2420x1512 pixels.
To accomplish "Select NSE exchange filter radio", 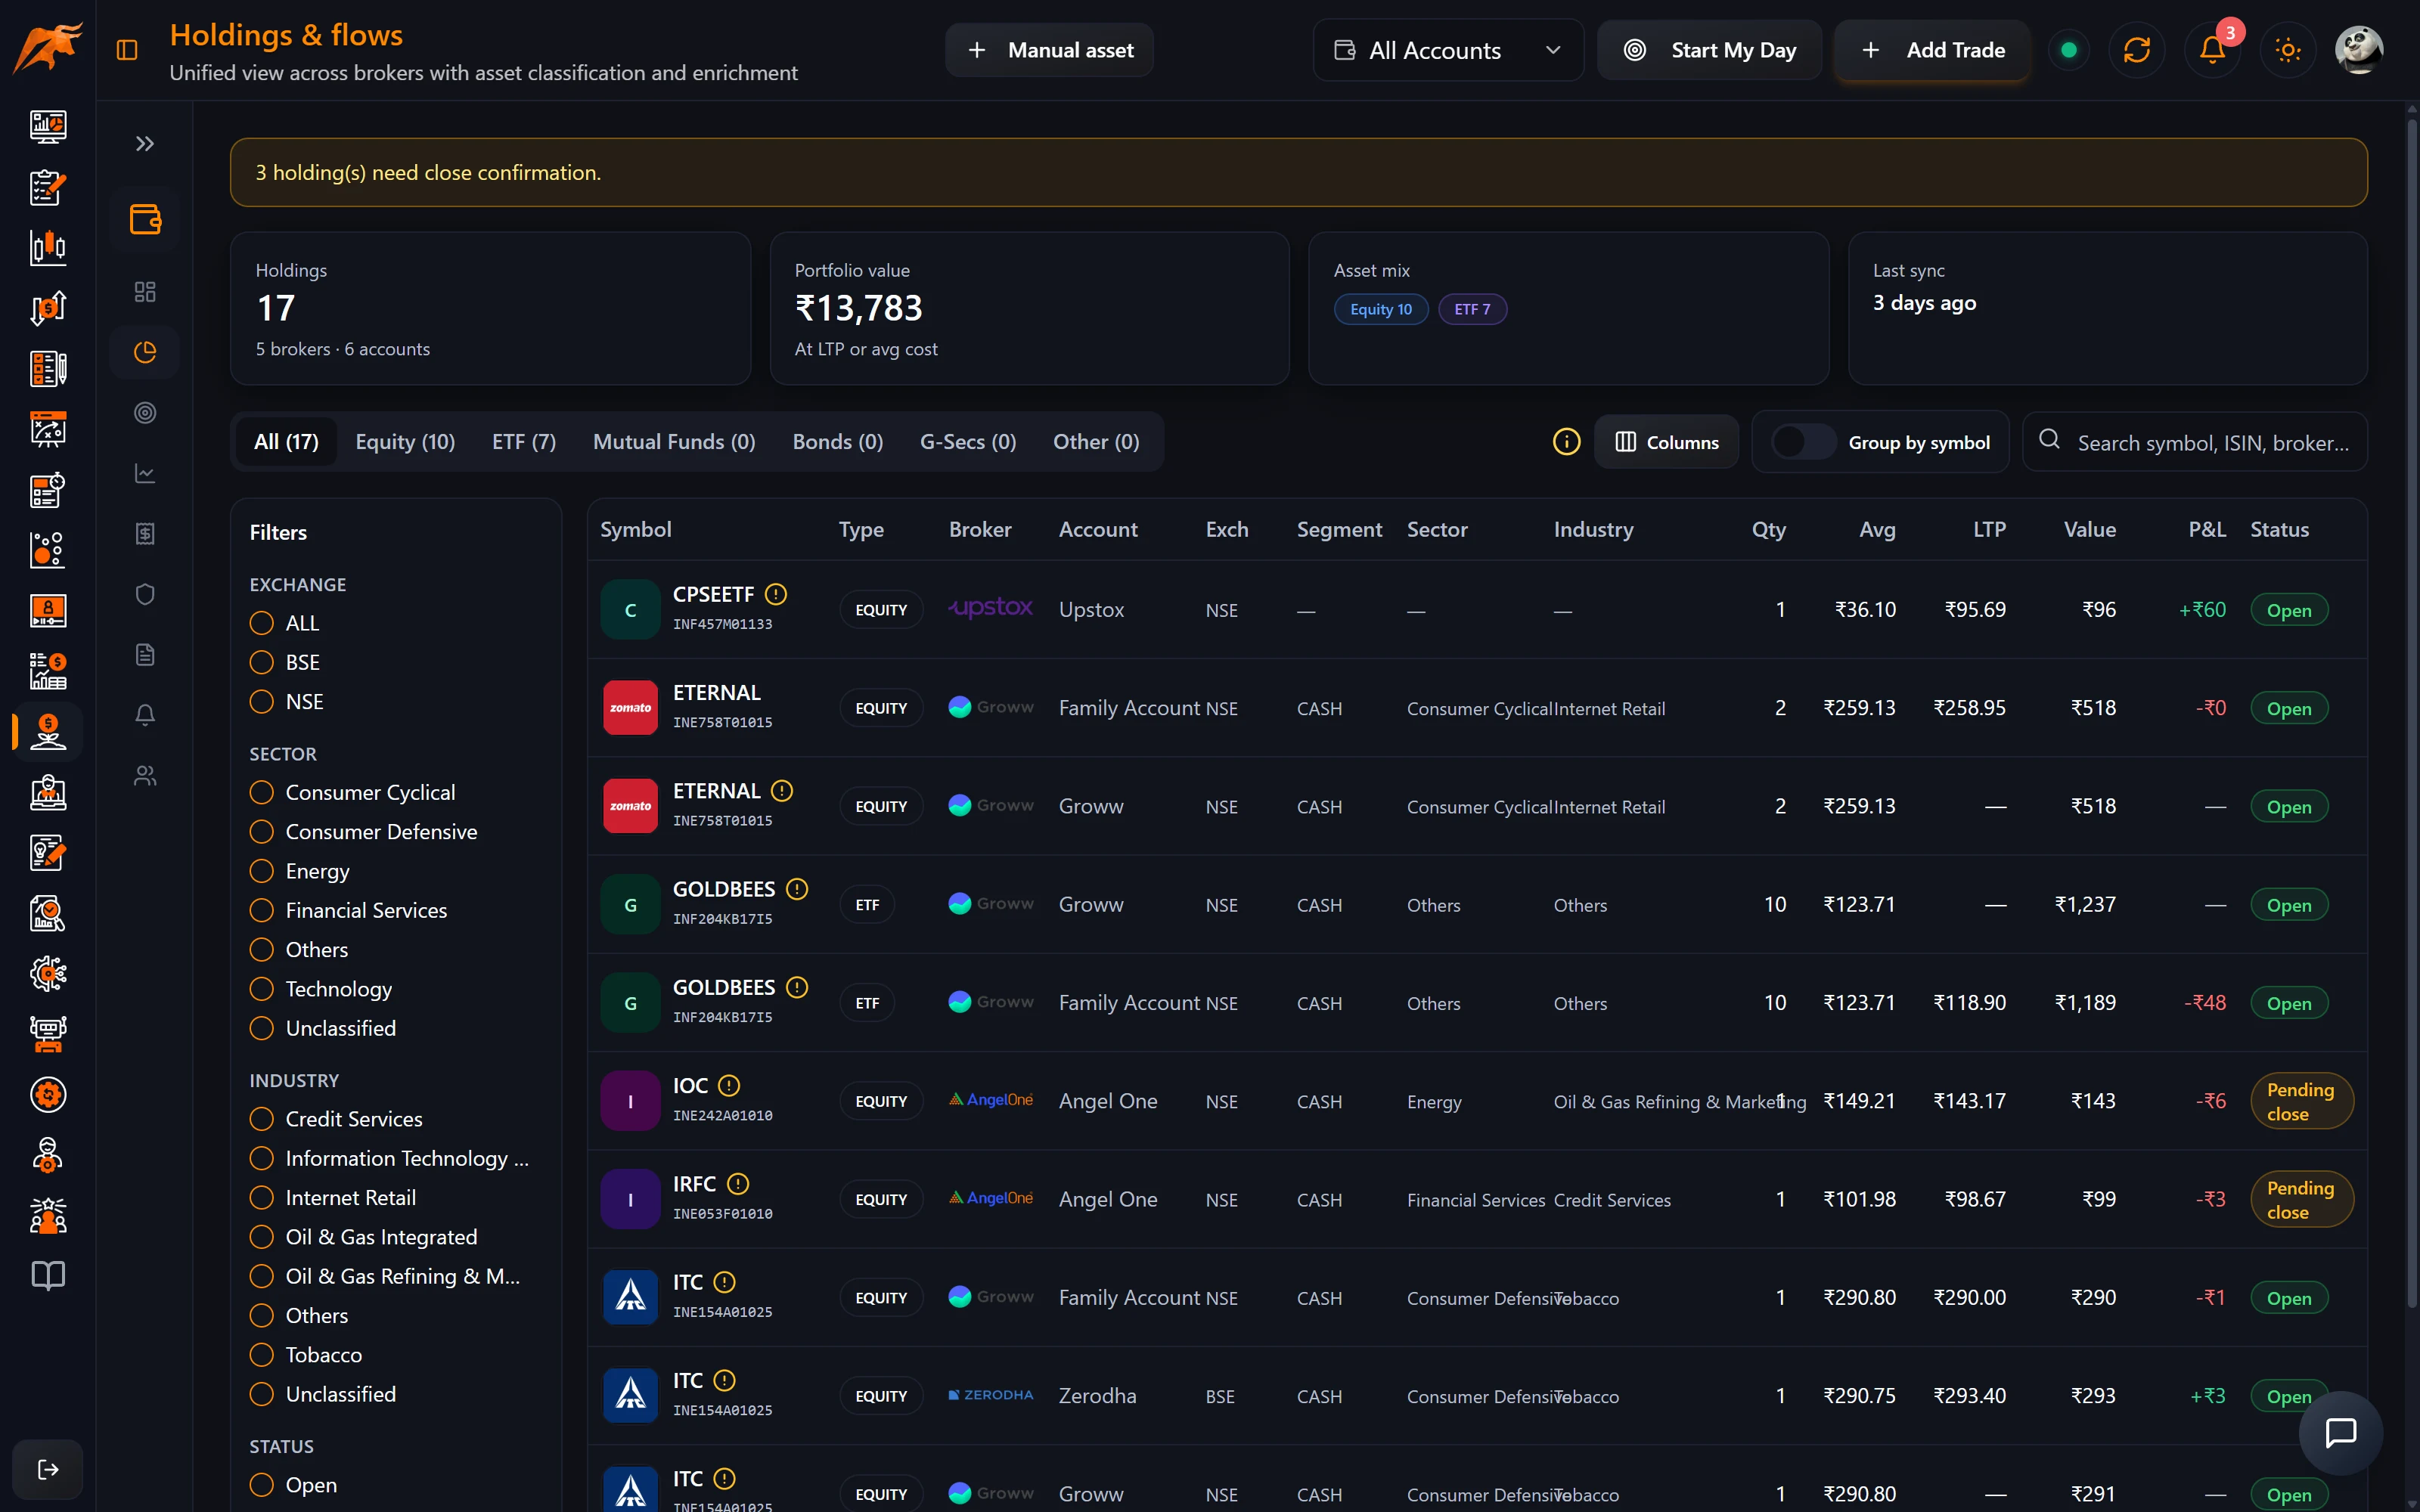I will (262, 702).
